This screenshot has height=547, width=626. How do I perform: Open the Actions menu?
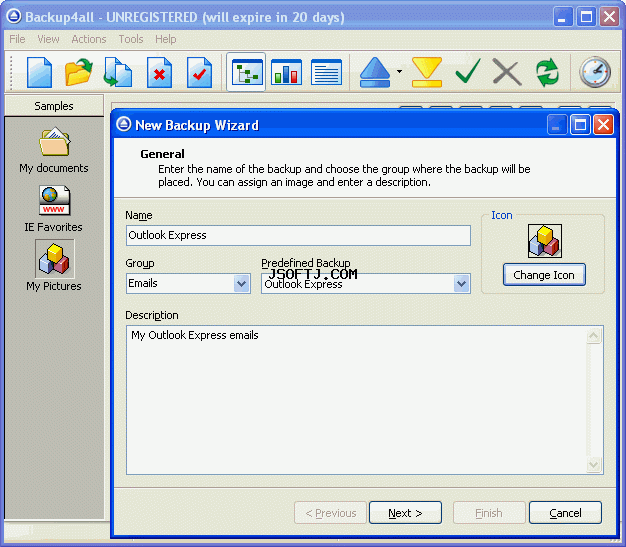pos(89,39)
